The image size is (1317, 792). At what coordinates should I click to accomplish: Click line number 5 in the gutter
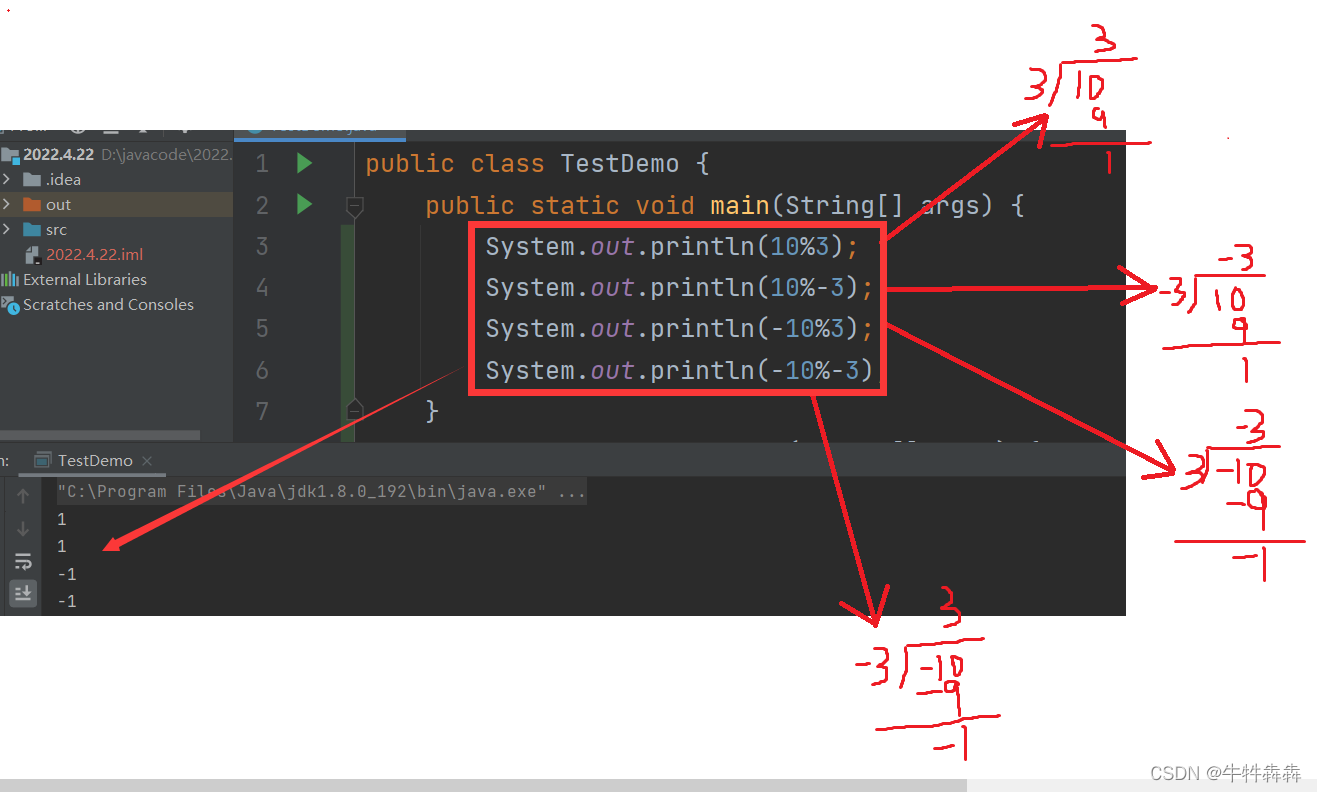262,329
